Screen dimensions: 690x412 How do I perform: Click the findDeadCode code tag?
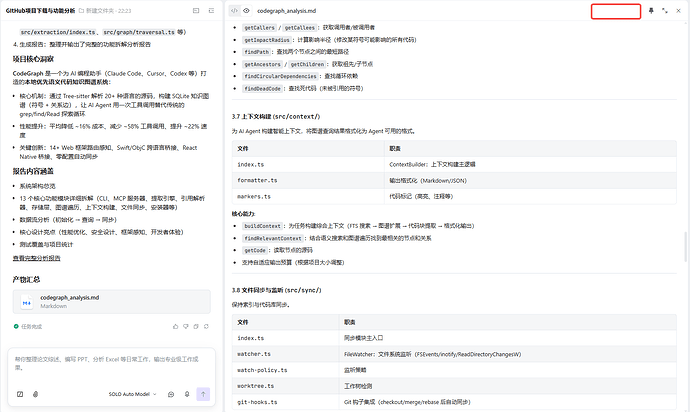[x=262, y=88]
